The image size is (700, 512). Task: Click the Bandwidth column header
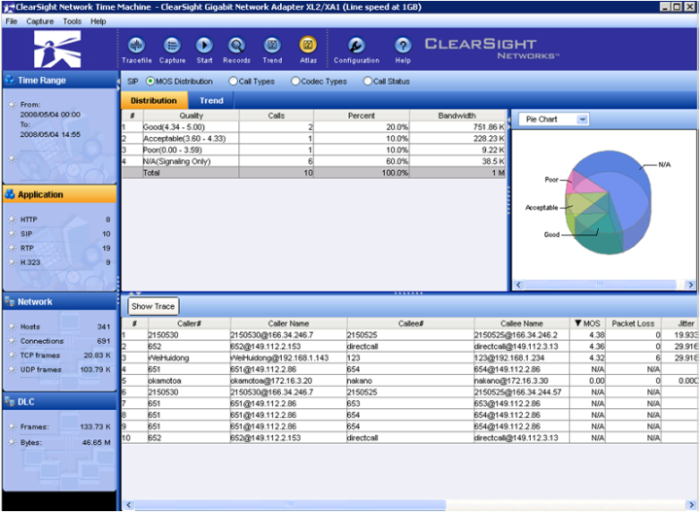click(457, 116)
